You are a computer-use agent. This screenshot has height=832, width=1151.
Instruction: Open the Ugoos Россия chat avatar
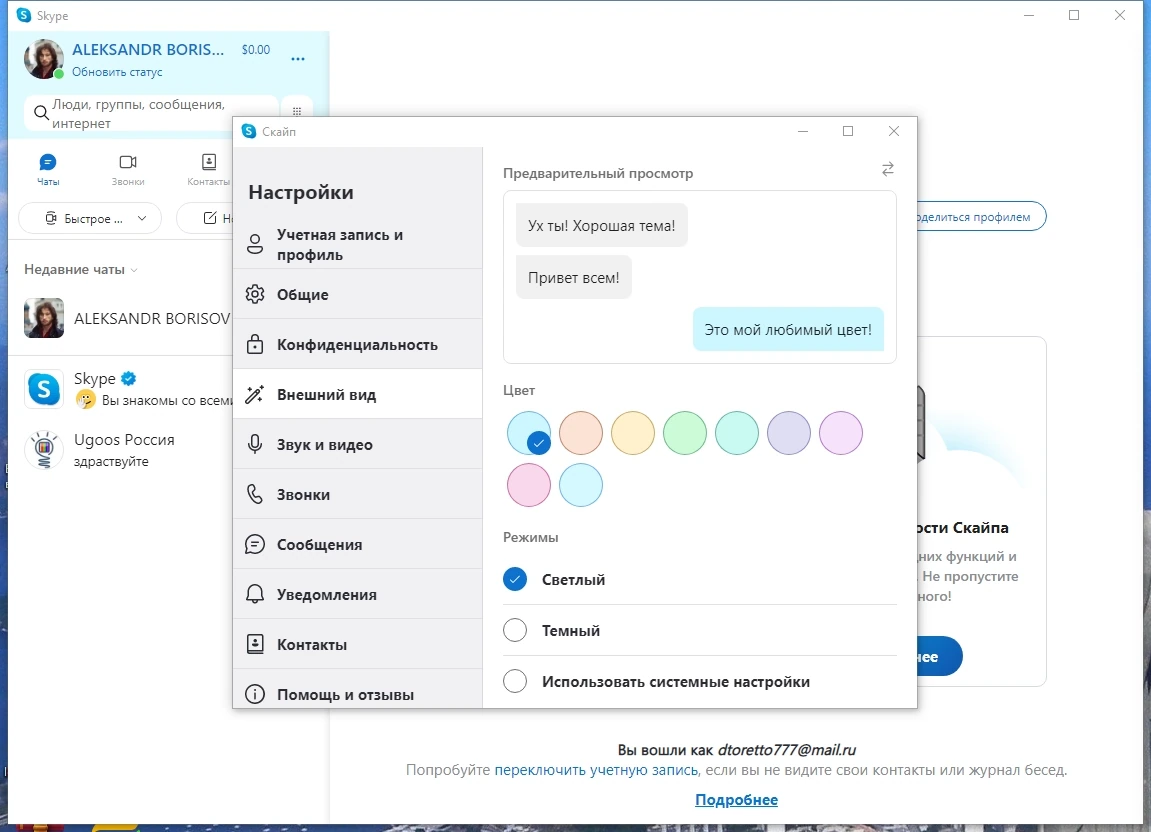(44, 449)
